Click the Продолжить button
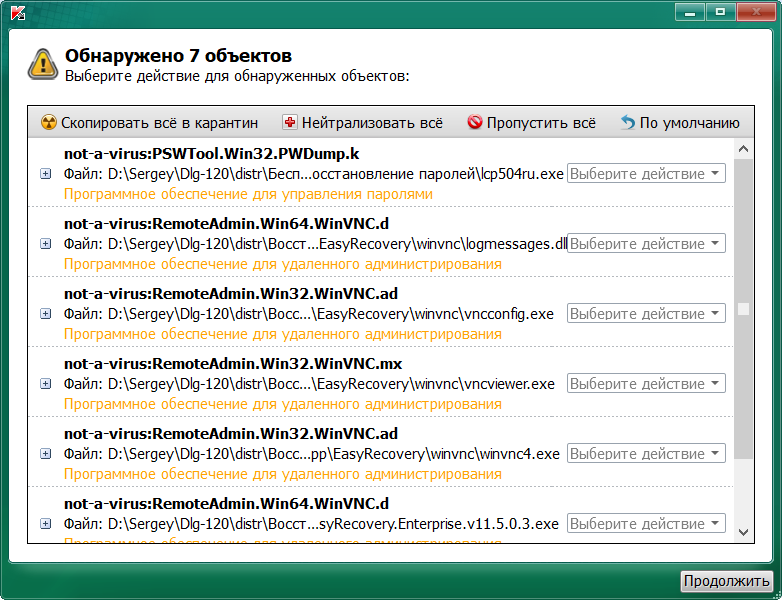 tap(726, 581)
